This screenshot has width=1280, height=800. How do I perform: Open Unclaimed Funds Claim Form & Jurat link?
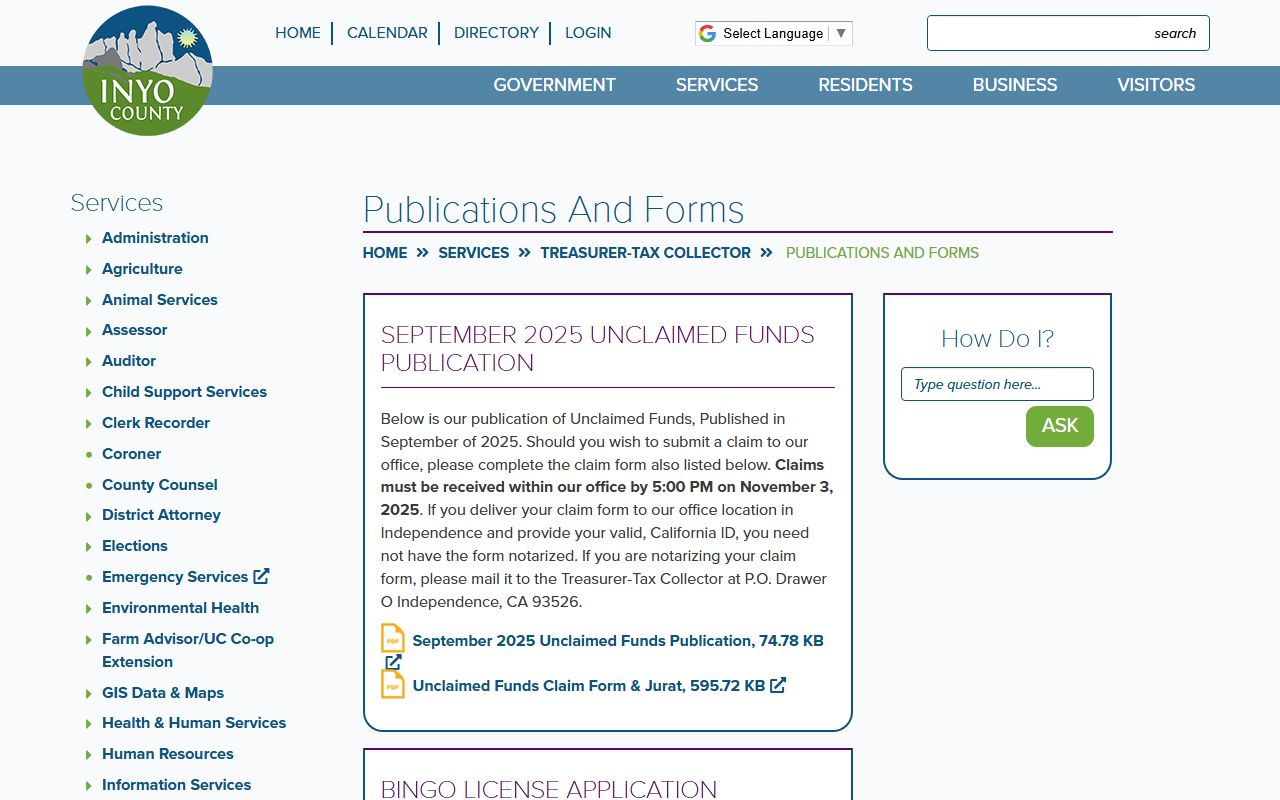click(x=589, y=686)
